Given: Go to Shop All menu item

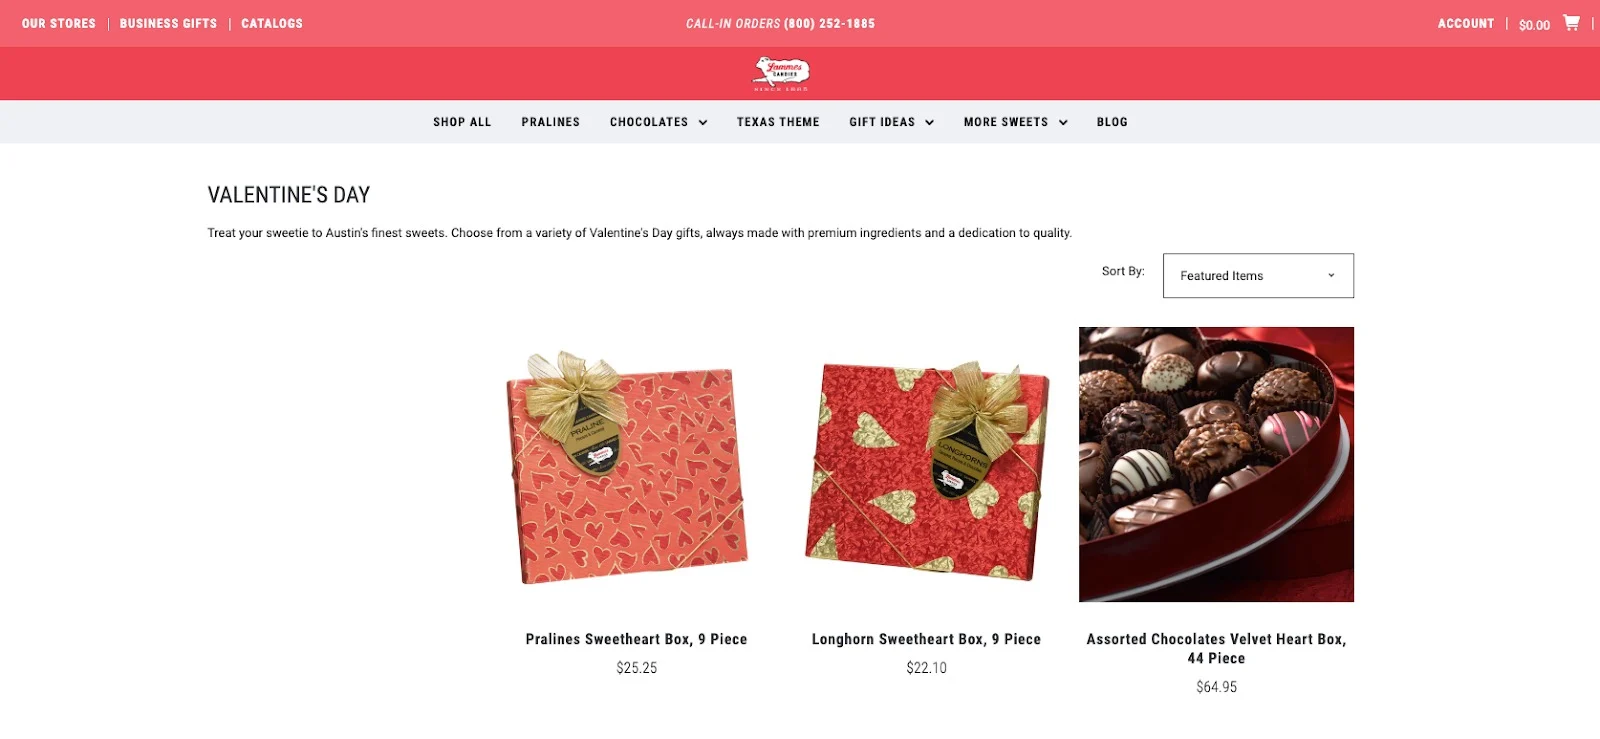Looking at the screenshot, I should tap(462, 122).
